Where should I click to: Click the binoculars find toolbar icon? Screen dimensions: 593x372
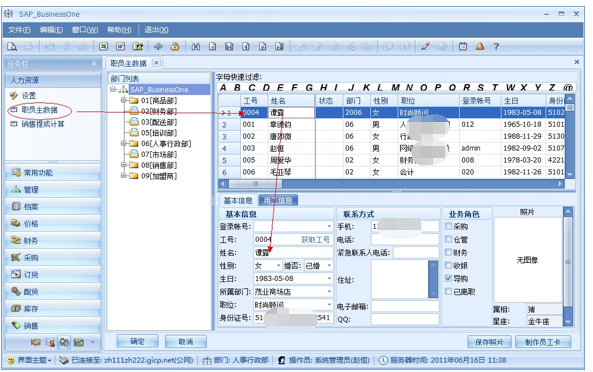196,46
